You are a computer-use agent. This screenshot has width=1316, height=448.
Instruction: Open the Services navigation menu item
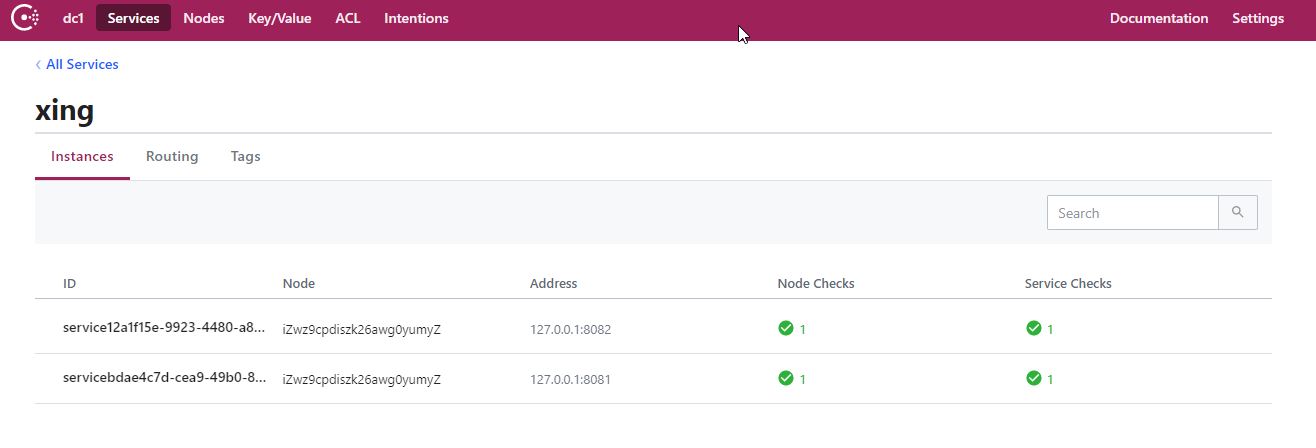pos(133,18)
